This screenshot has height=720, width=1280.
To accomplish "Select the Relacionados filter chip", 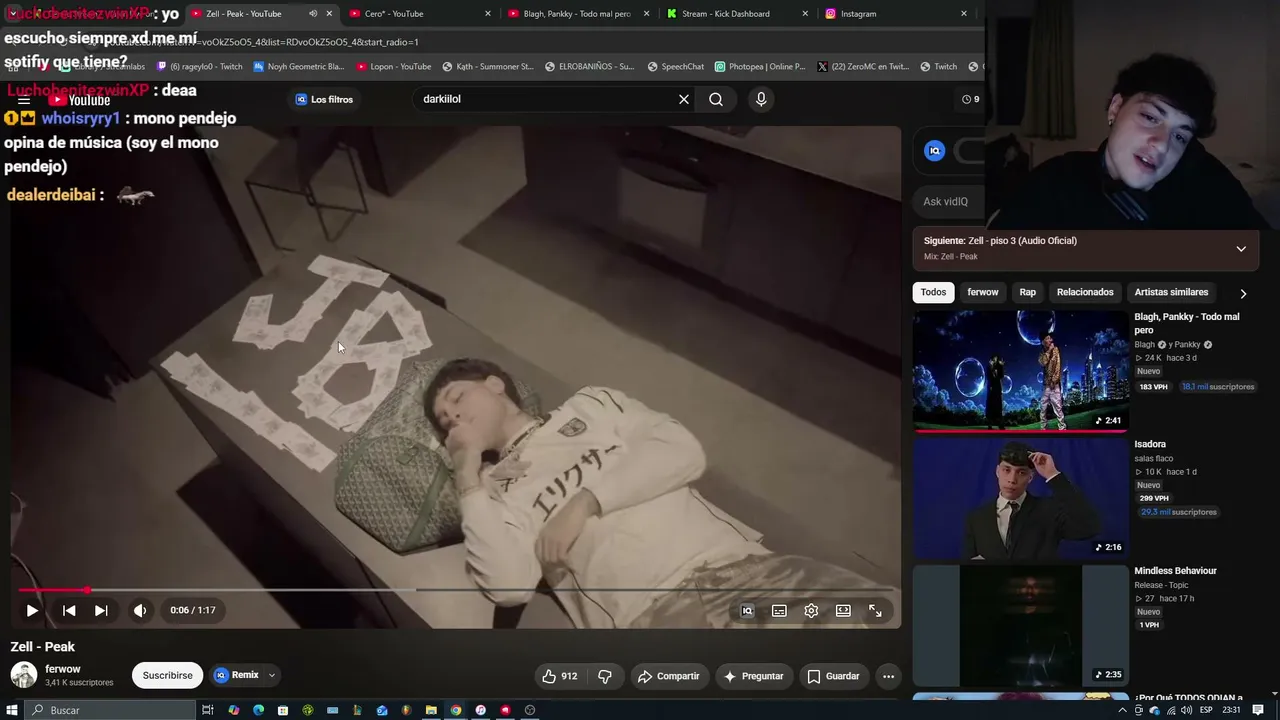I will [x=1085, y=292].
